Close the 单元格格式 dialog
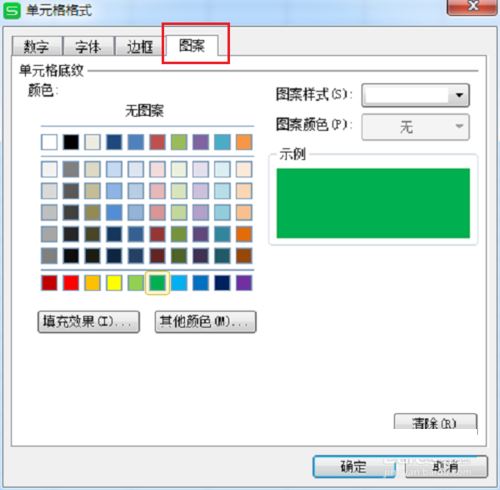500x490 pixels. click(472, 7)
